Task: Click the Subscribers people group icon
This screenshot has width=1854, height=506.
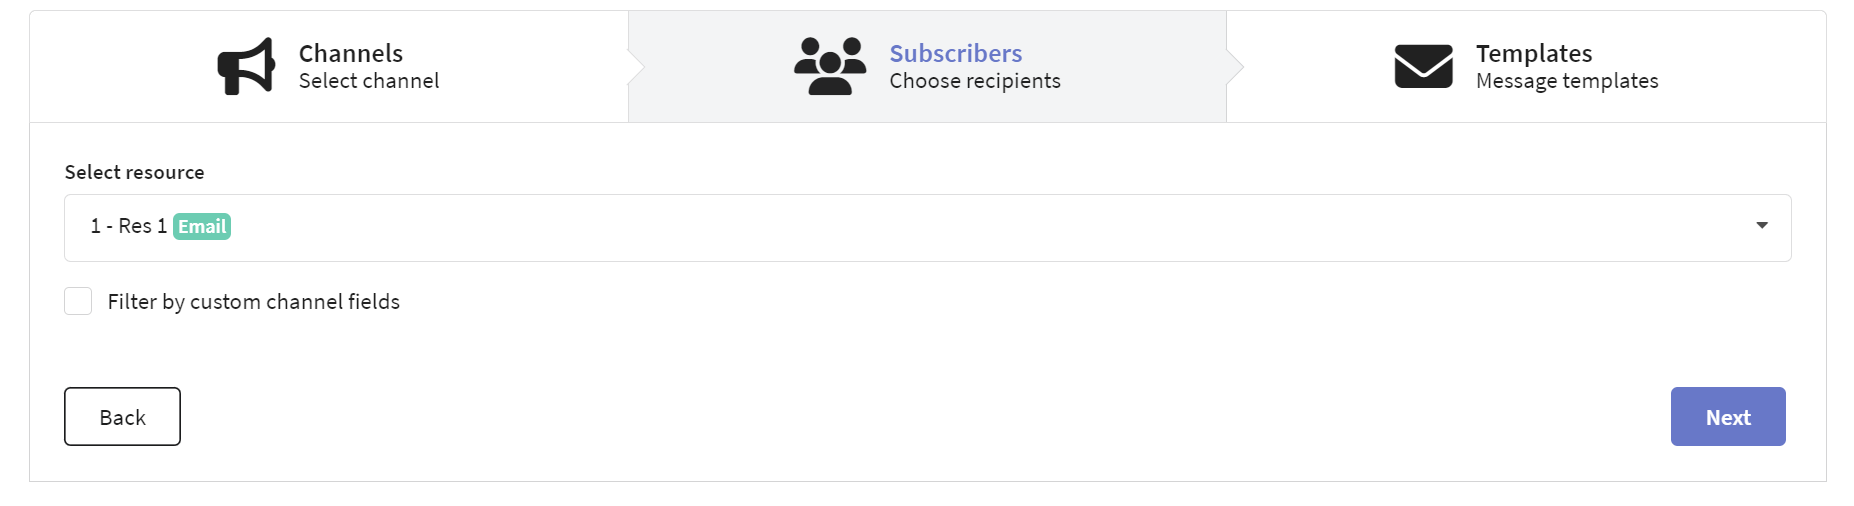Action: tap(830, 66)
